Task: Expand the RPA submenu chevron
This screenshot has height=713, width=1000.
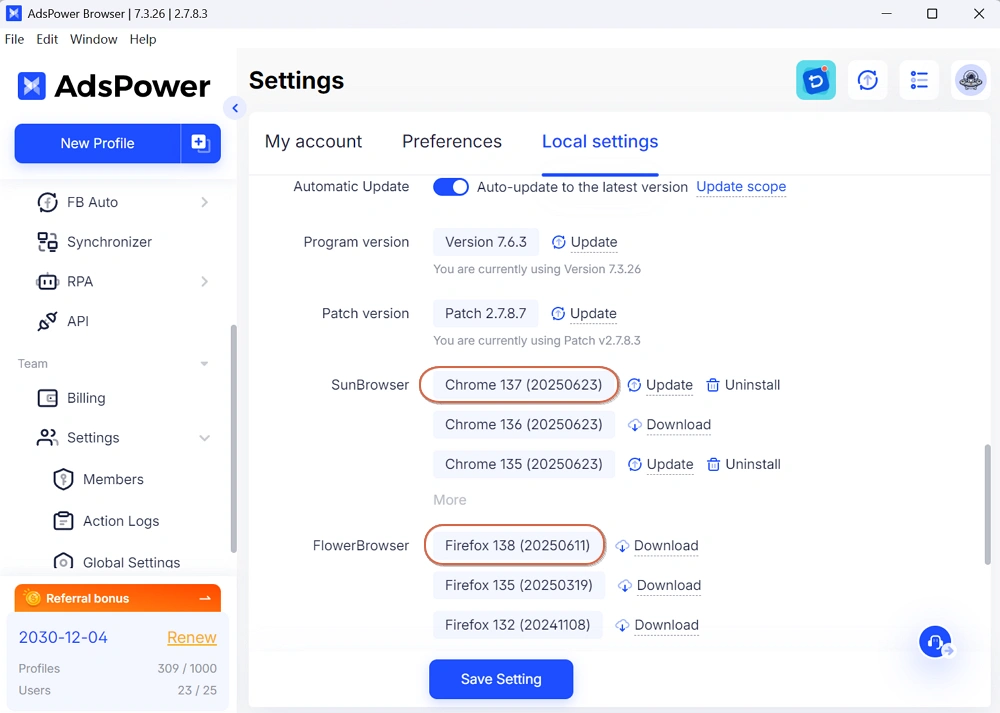Action: (x=205, y=281)
